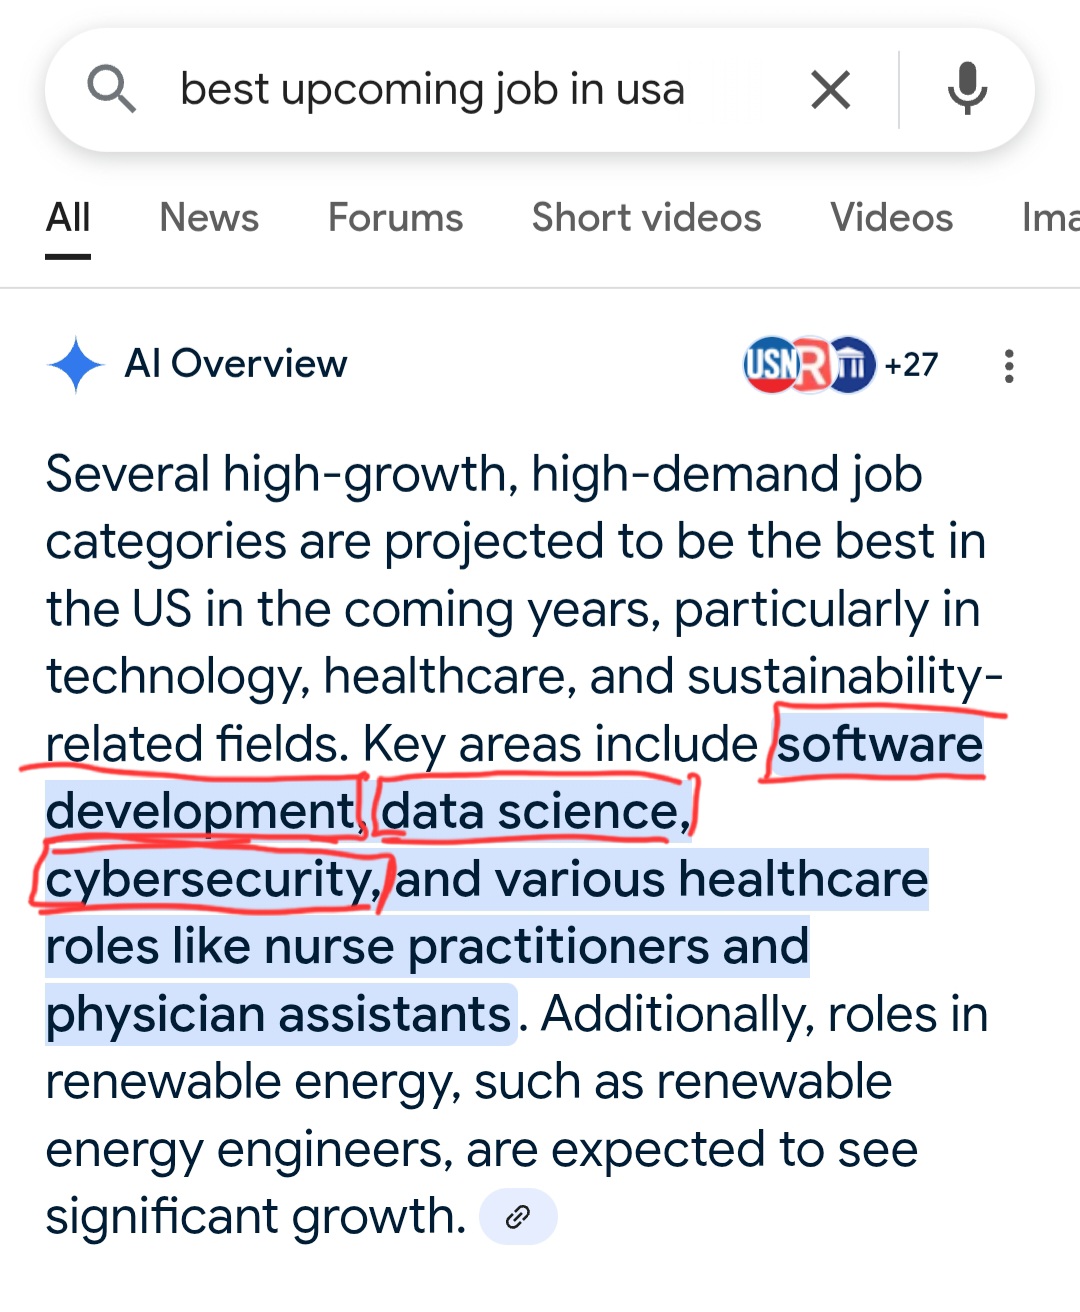Tap the link chip after 'significant growth'
Image resolution: width=1080 pixels, height=1312 pixels.
coord(518,1217)
